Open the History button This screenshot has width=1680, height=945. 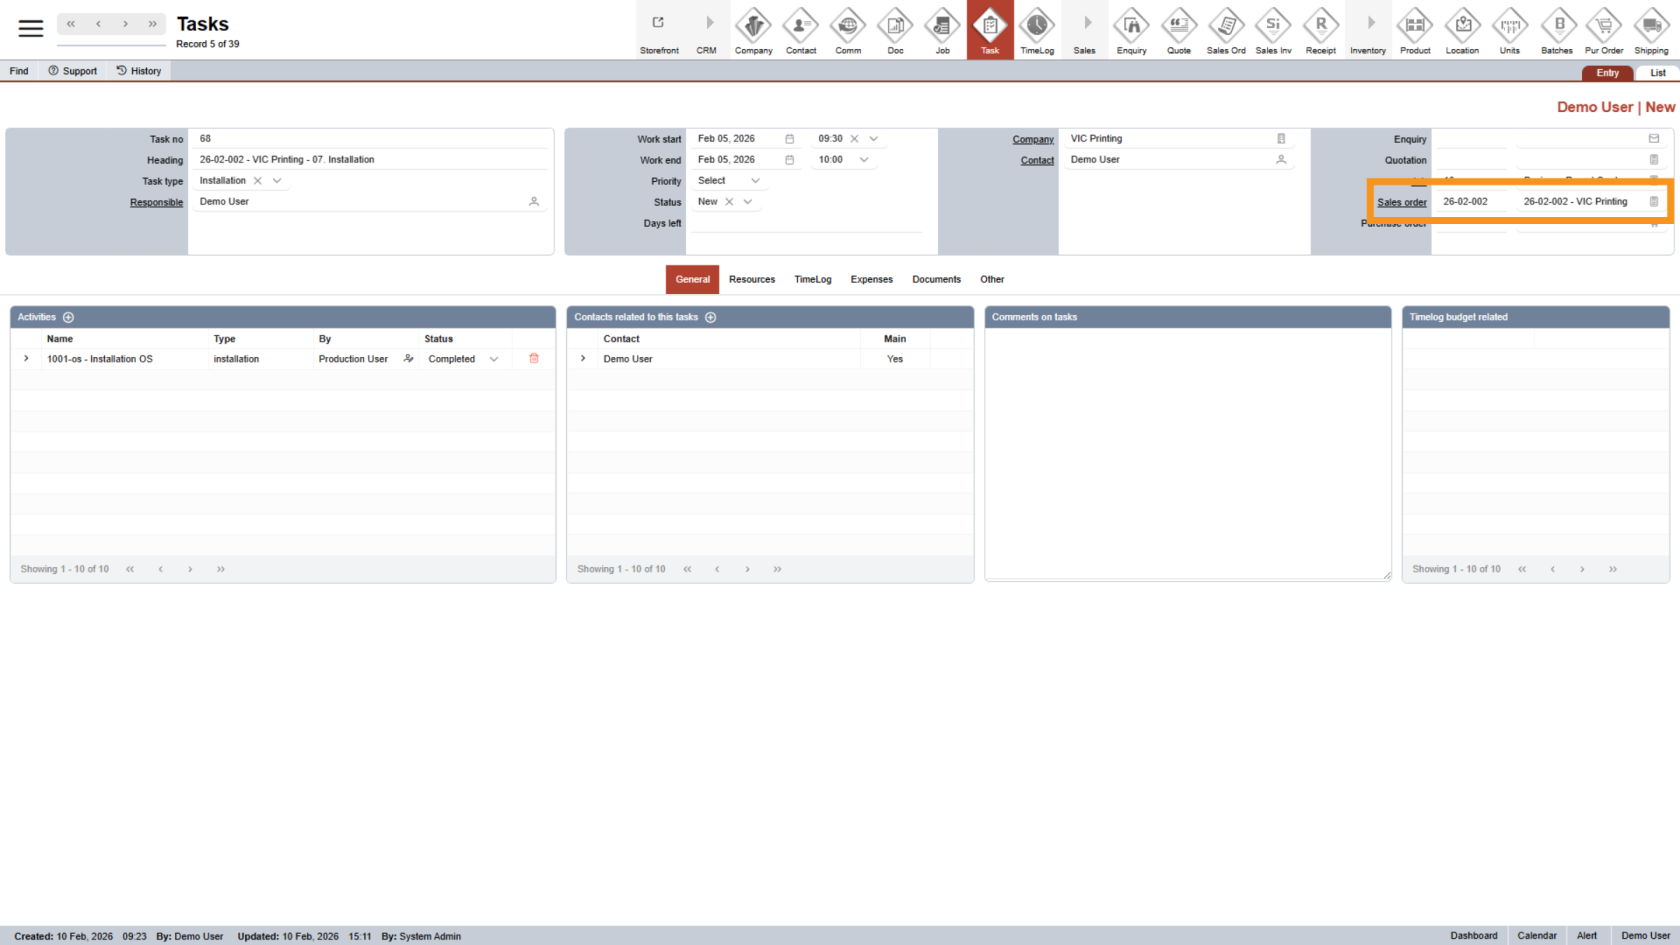[x=138, y=71]
